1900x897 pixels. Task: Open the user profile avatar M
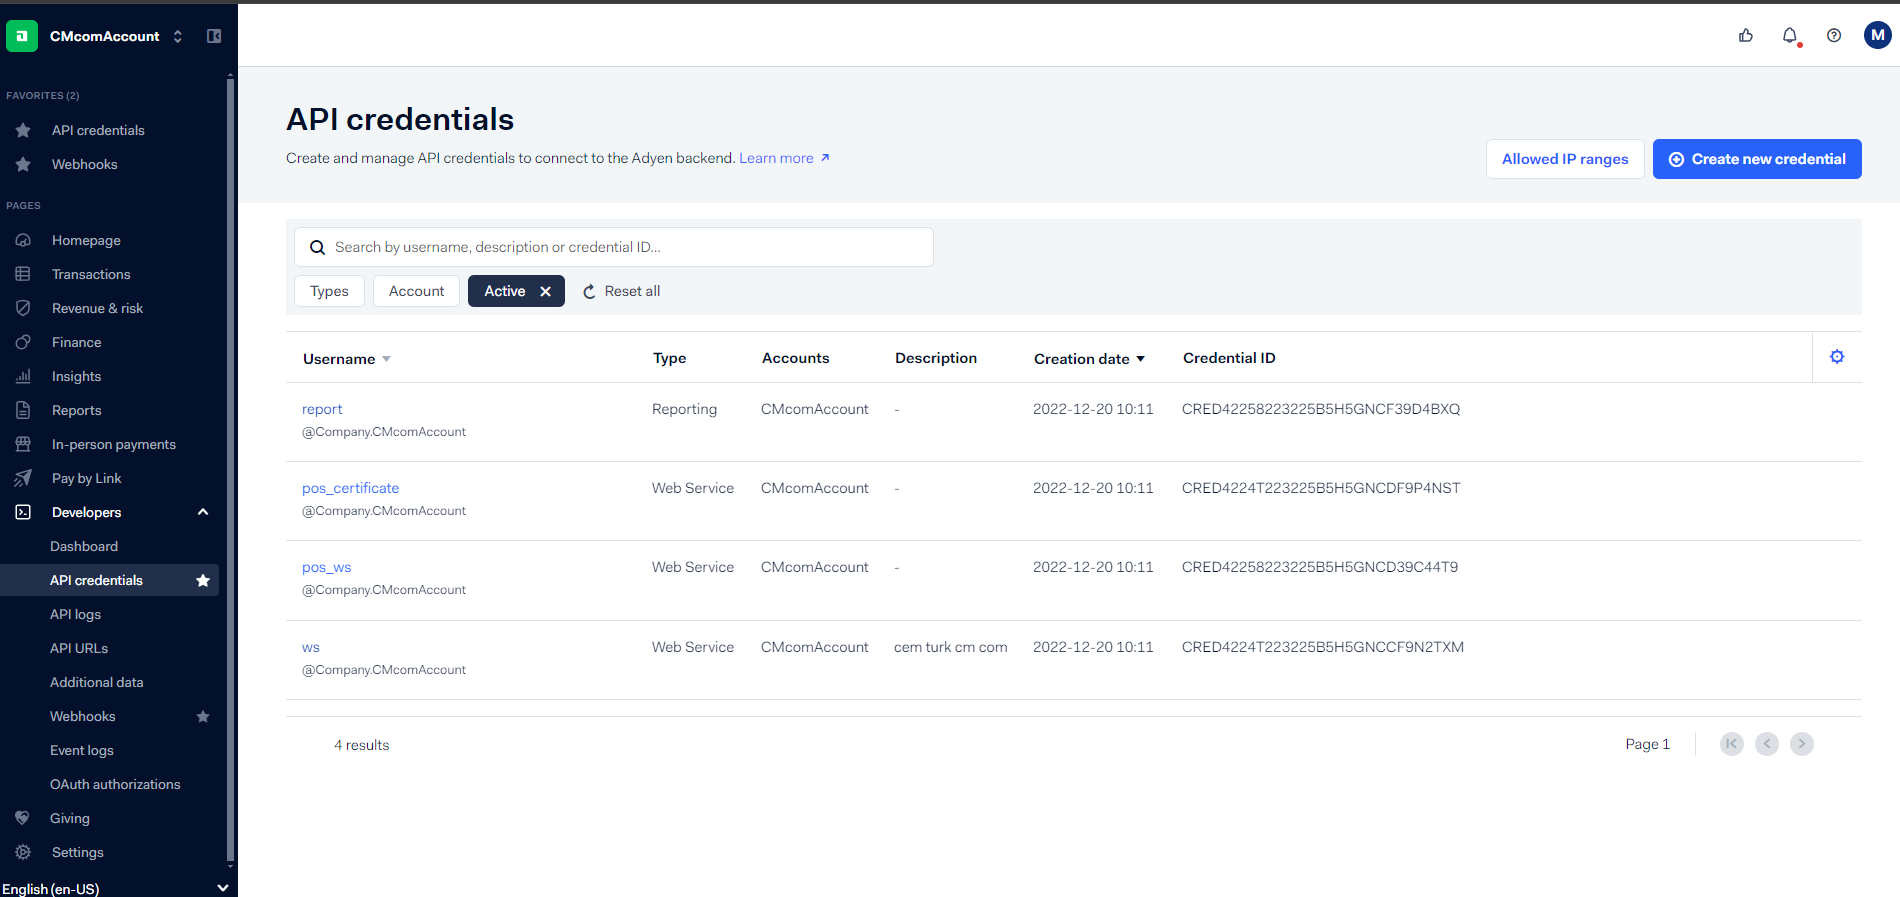click(1878, 35)
